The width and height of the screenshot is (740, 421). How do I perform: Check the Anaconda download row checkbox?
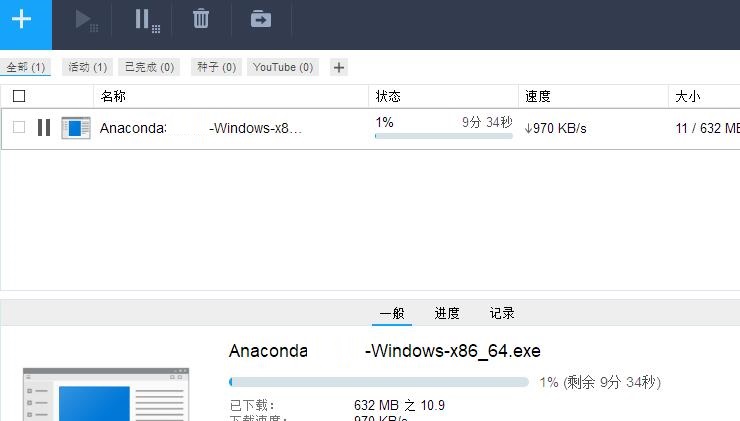point(19,127)
